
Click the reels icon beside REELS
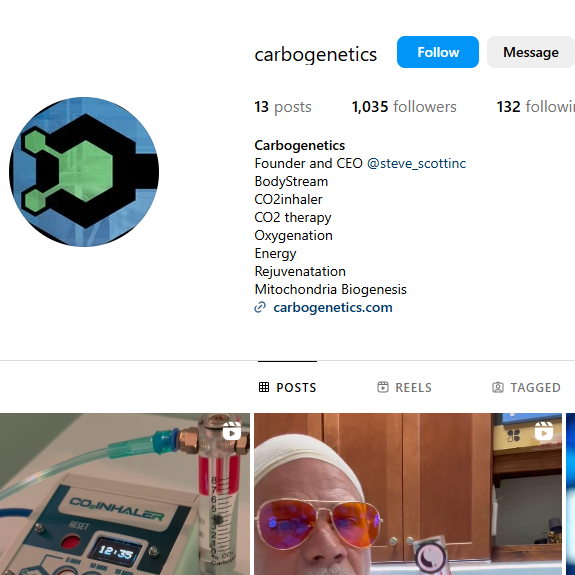coord(382,387)
